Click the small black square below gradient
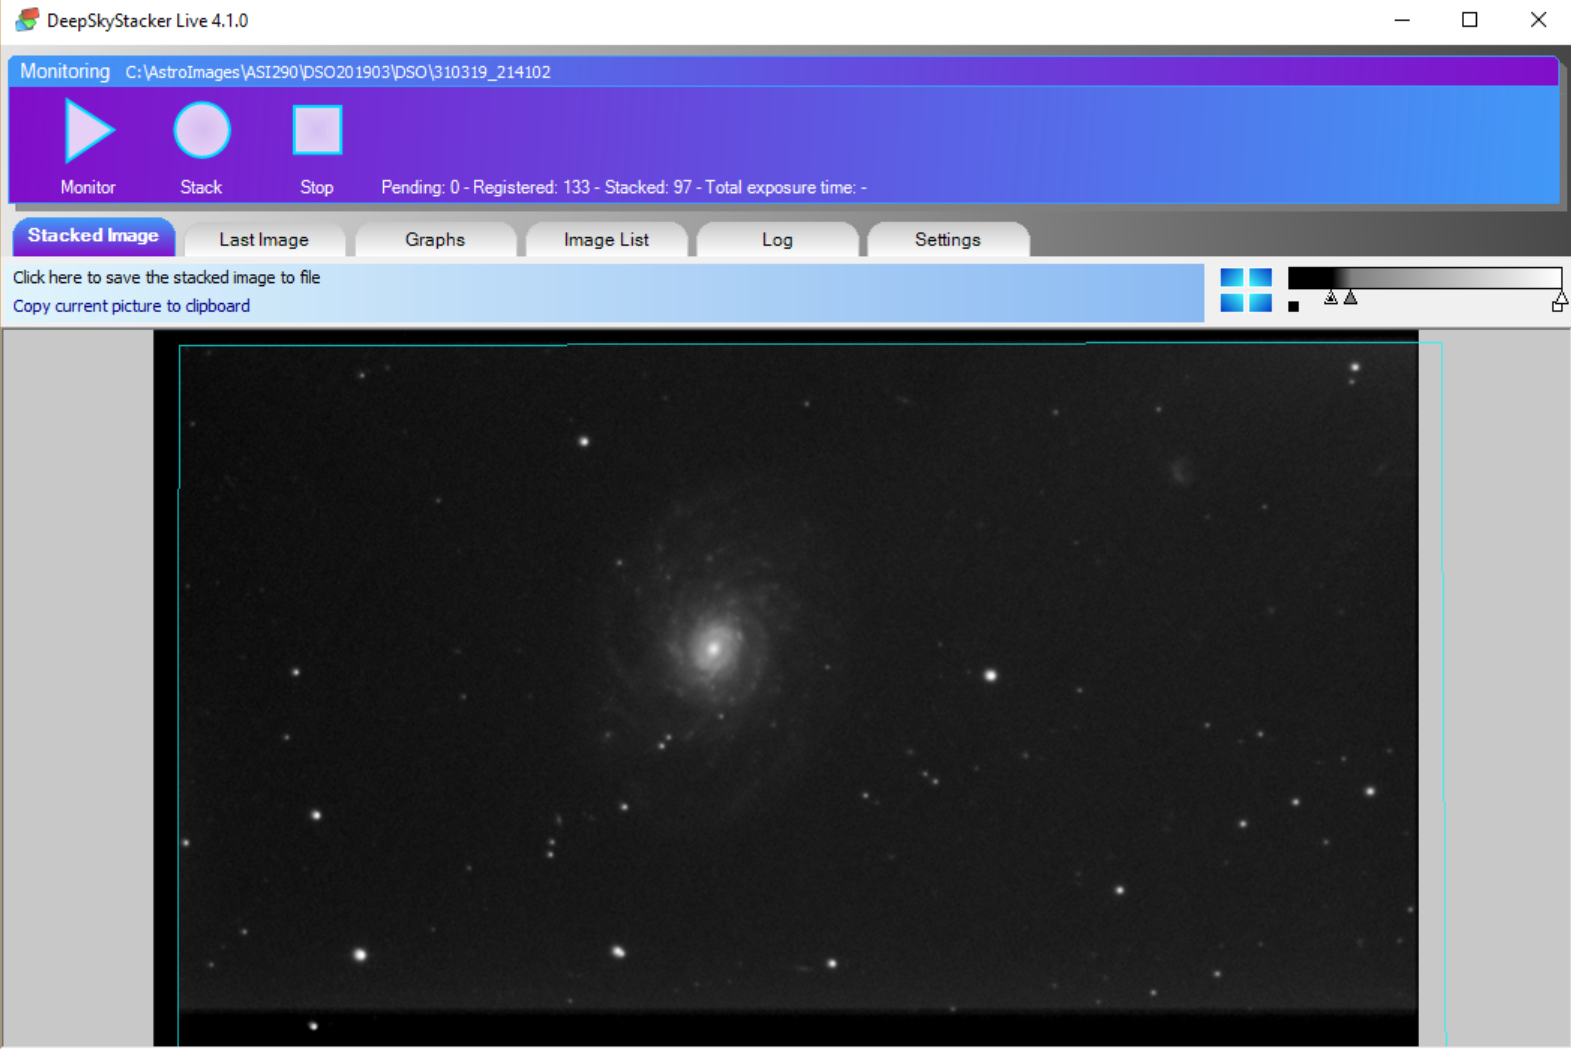 point(1294,307)
